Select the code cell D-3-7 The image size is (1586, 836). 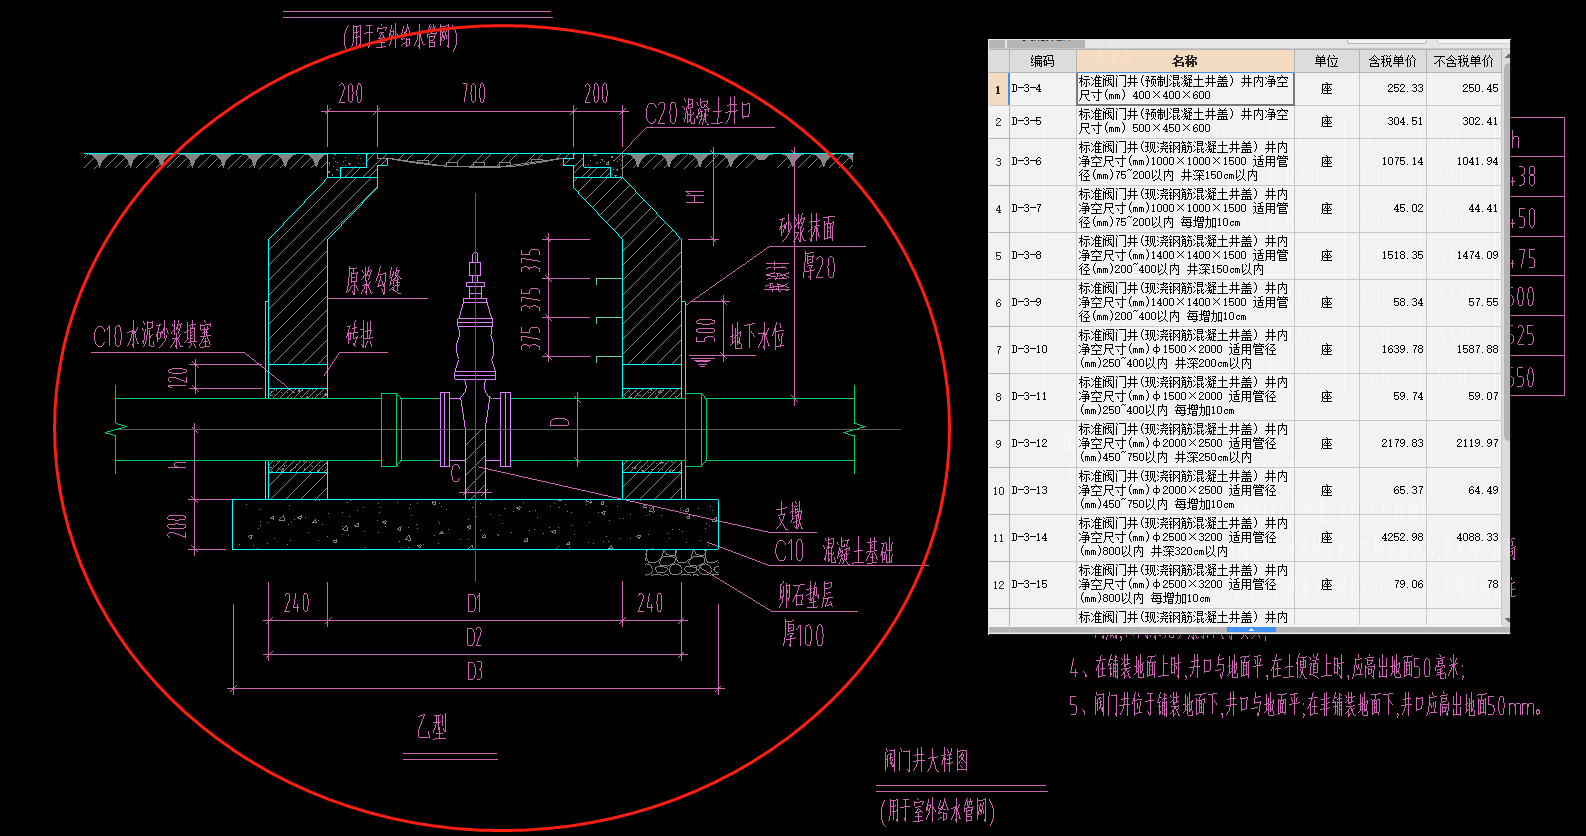1042,209
